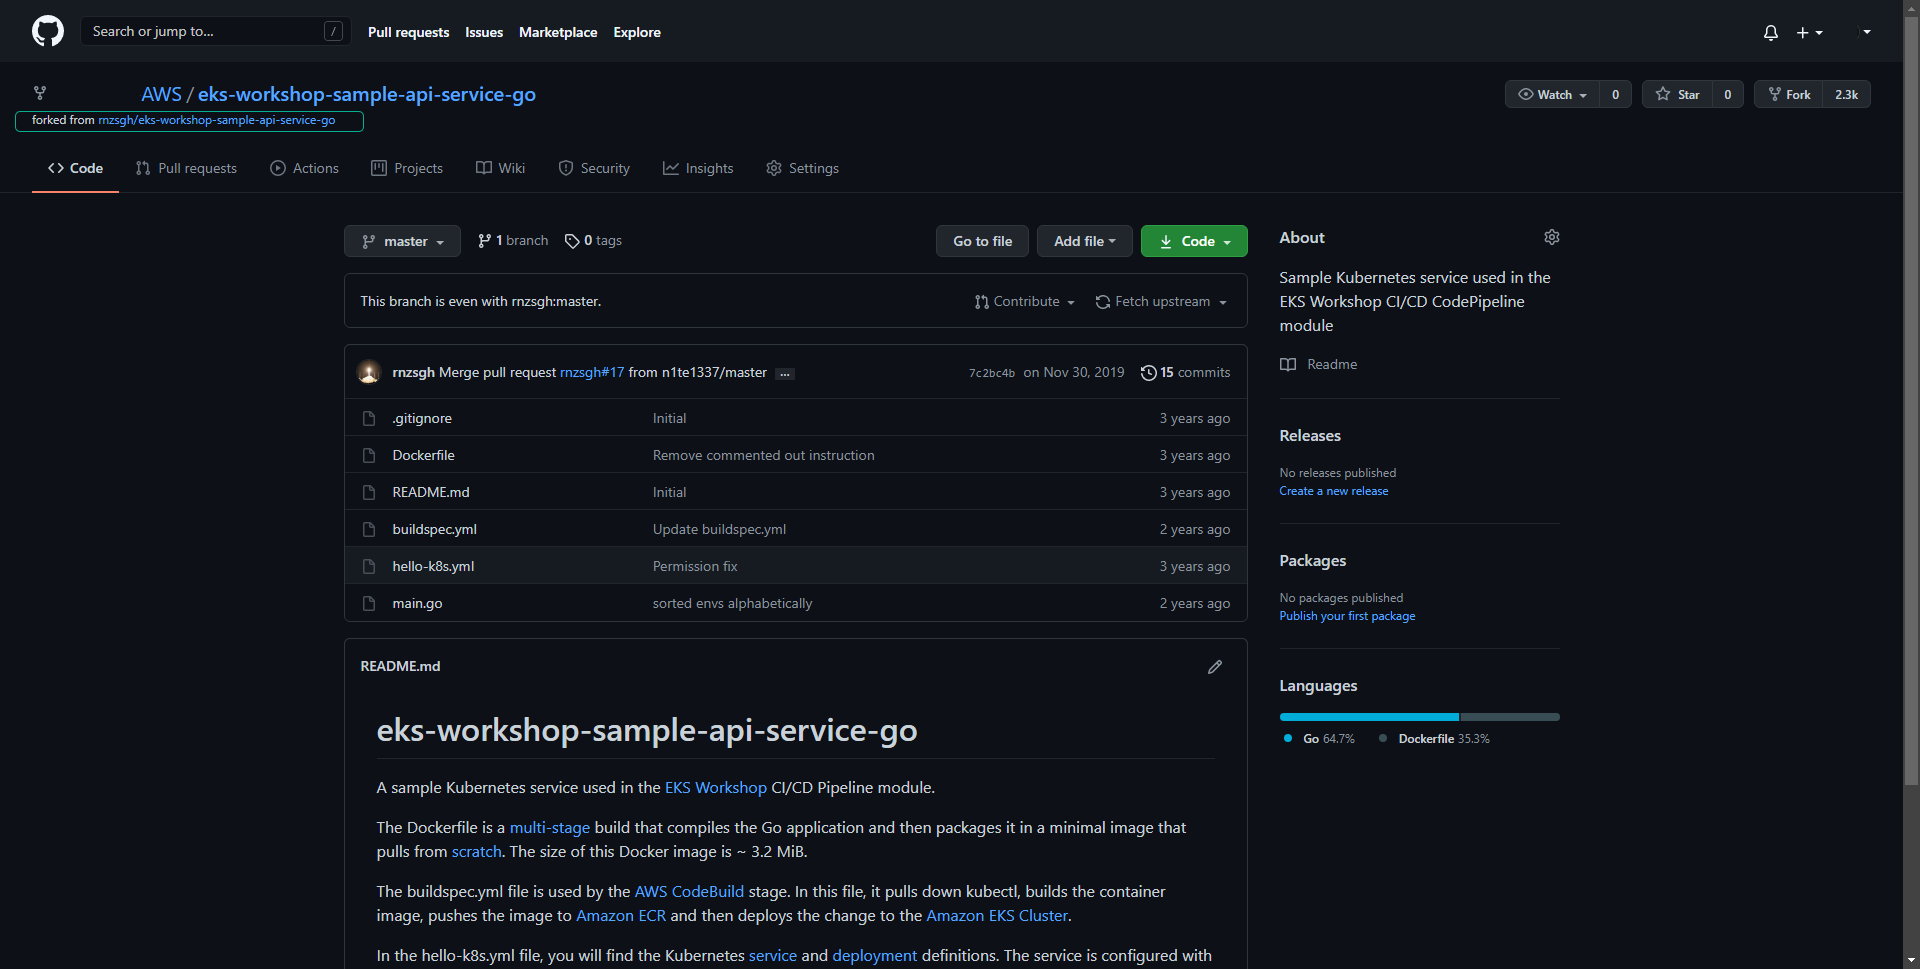The width and height of the screenshot is (1920, 969).
Task: Open the Watch notifications dropdown
Action: coord(1552,94)
